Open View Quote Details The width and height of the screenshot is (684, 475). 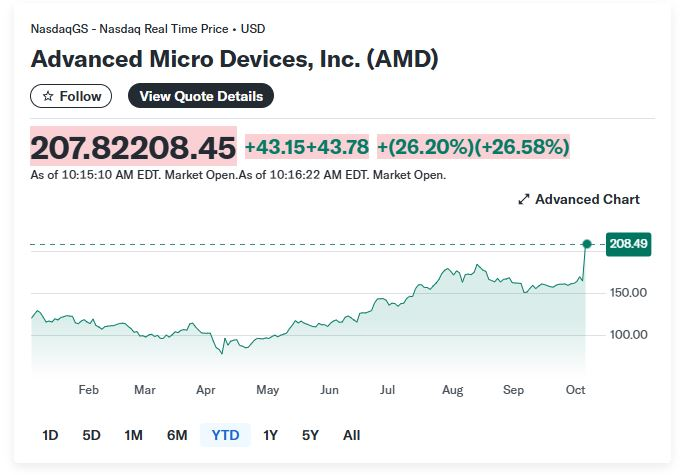click(x=201, y=97)
